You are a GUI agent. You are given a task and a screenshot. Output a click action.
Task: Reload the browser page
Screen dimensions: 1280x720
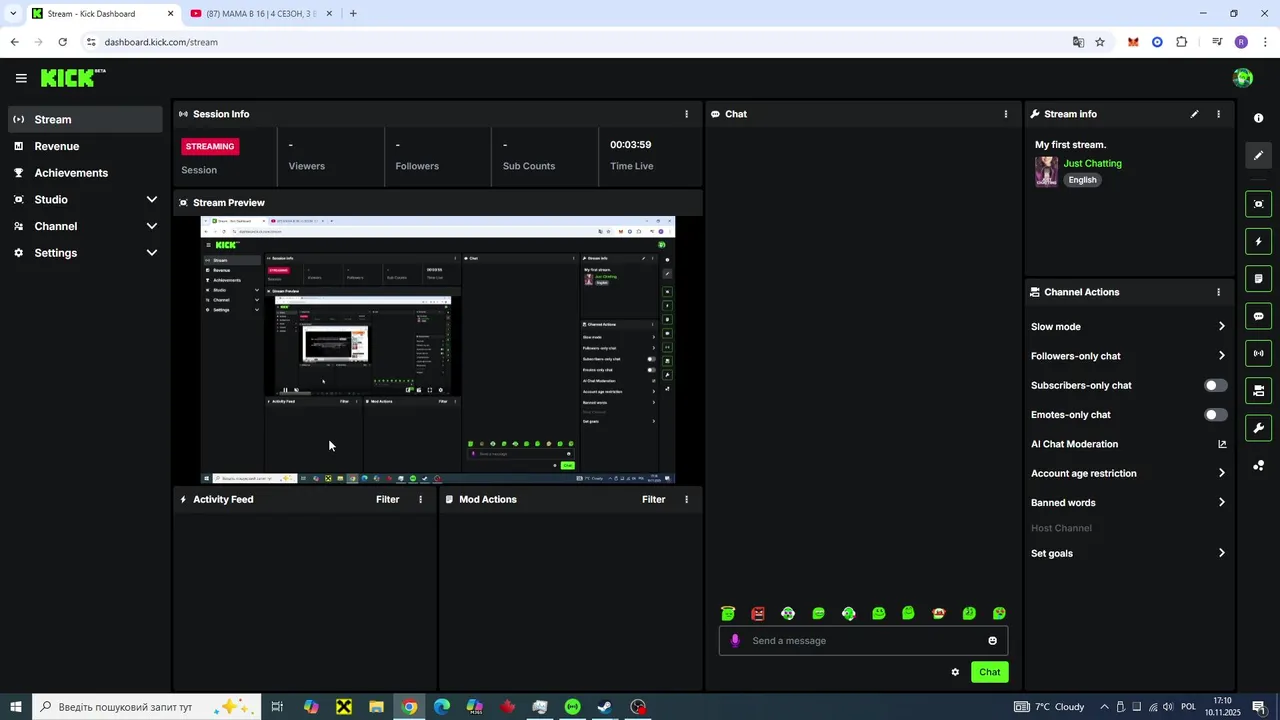pyautogui.click(x=63, y=42)
